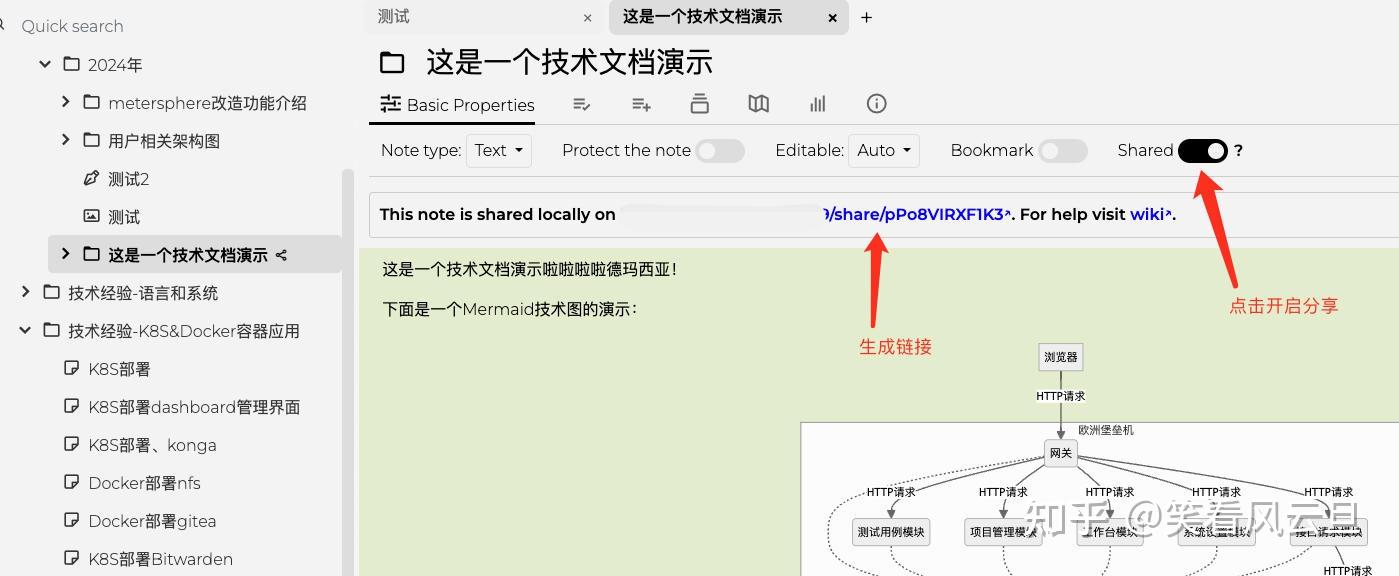Open the Inherited Attributes ribbon icon
This screenshot has width=1399, height=576.
pyautogui.click(x=640, y=103)
